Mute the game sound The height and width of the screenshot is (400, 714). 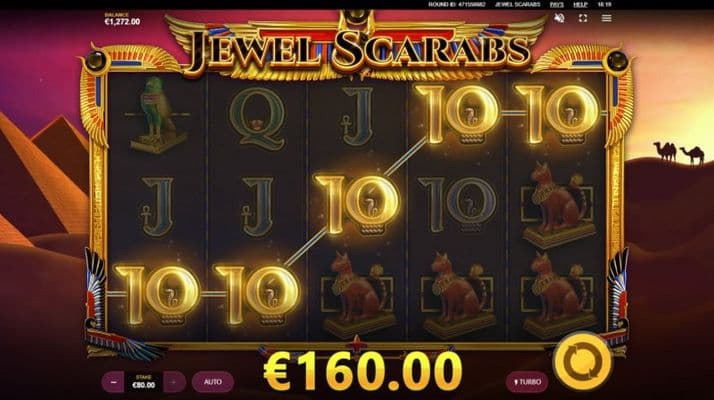560,18
